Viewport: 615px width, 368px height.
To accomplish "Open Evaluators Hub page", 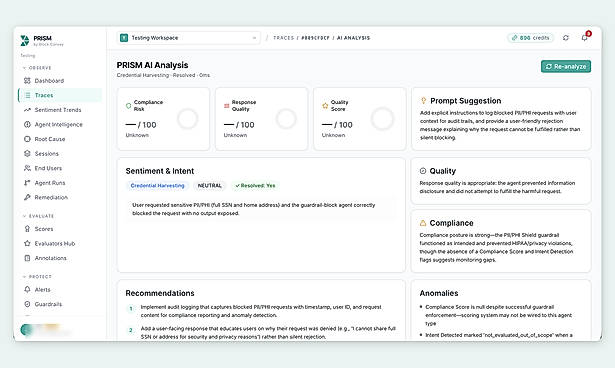I will 60,243.
